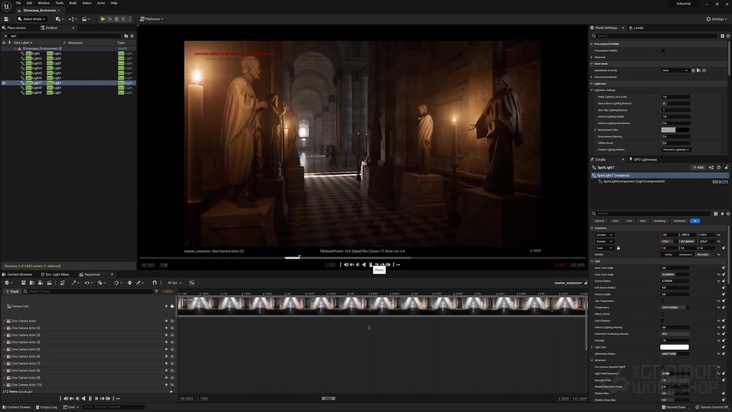Open the add content toolbar dropdown
Screen dimensions: 732x412
coord(59,19)
